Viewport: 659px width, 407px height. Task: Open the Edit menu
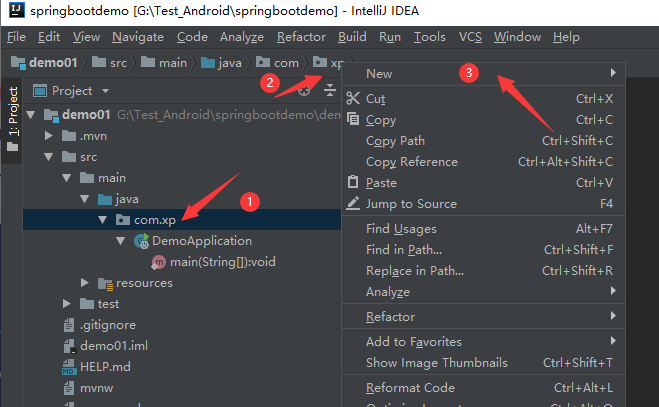[x=49, y=37]
